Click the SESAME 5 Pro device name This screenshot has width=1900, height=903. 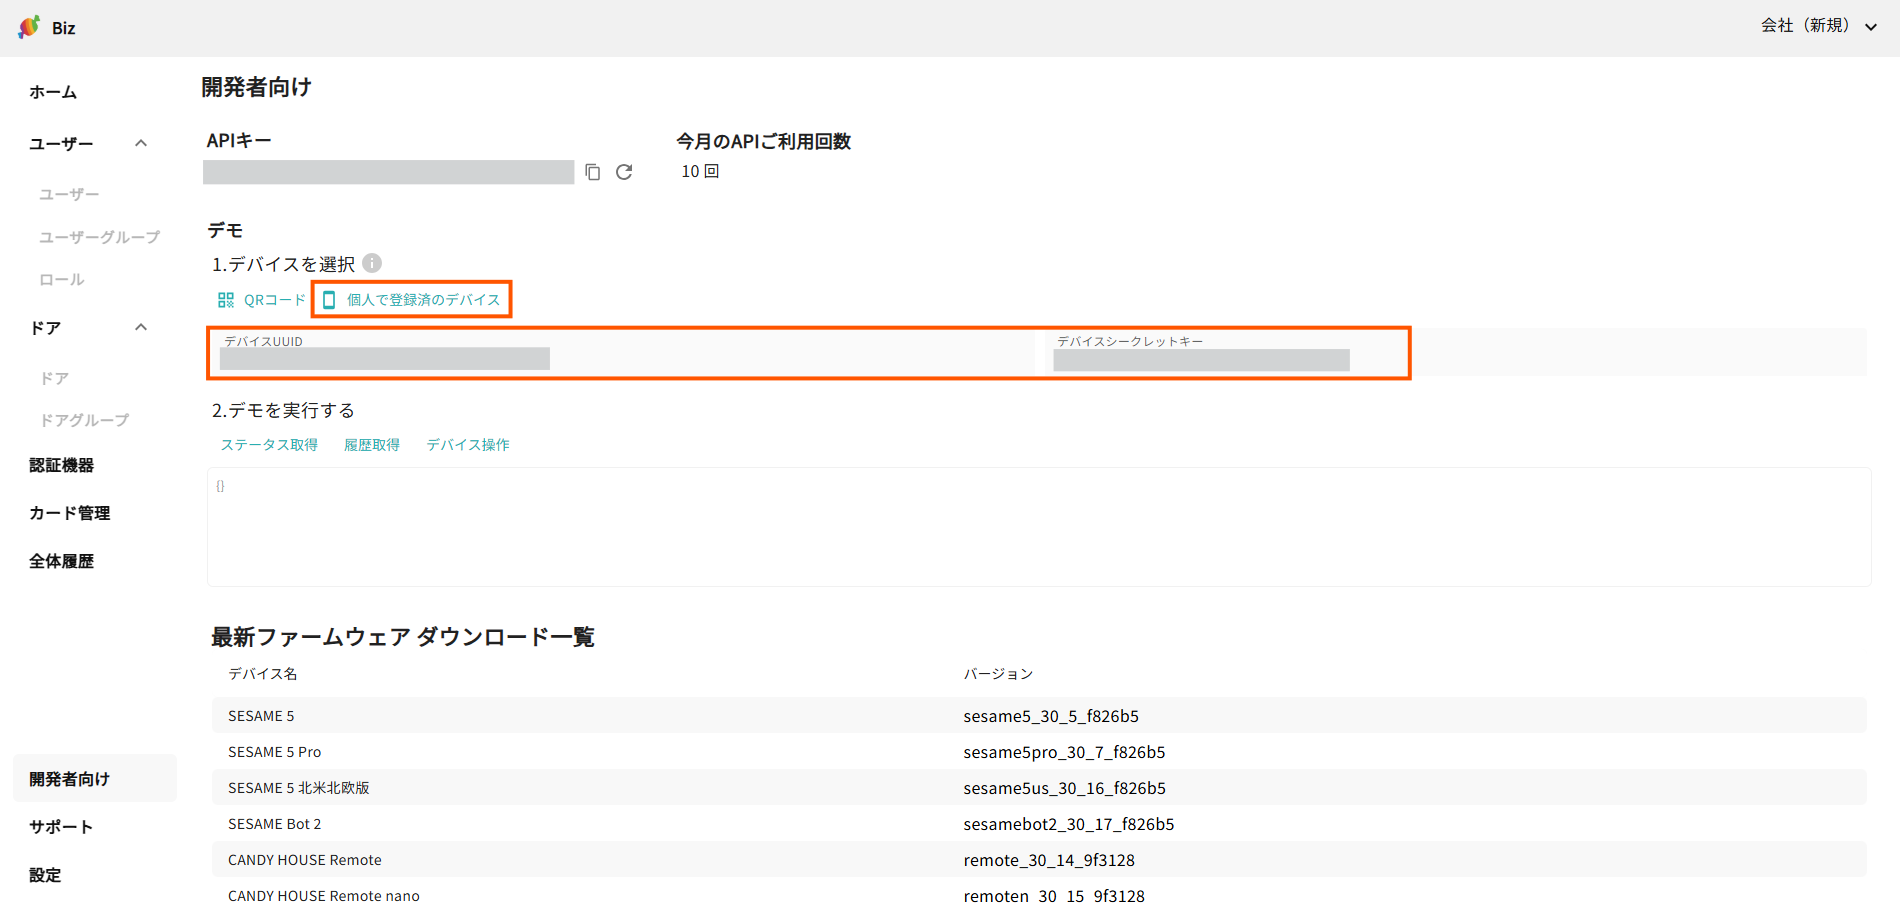coord(274,752)
